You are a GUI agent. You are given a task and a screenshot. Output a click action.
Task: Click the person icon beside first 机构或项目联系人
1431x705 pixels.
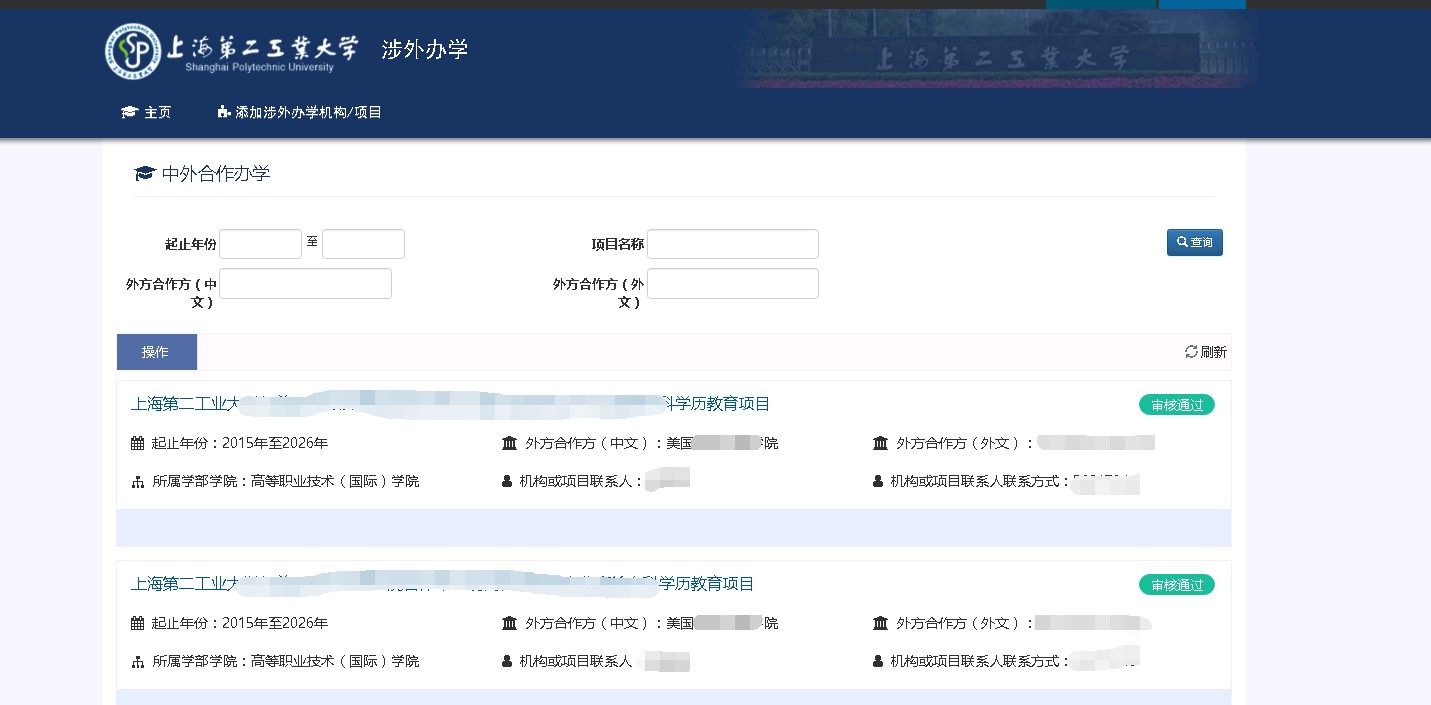click(x=507, y=482)
